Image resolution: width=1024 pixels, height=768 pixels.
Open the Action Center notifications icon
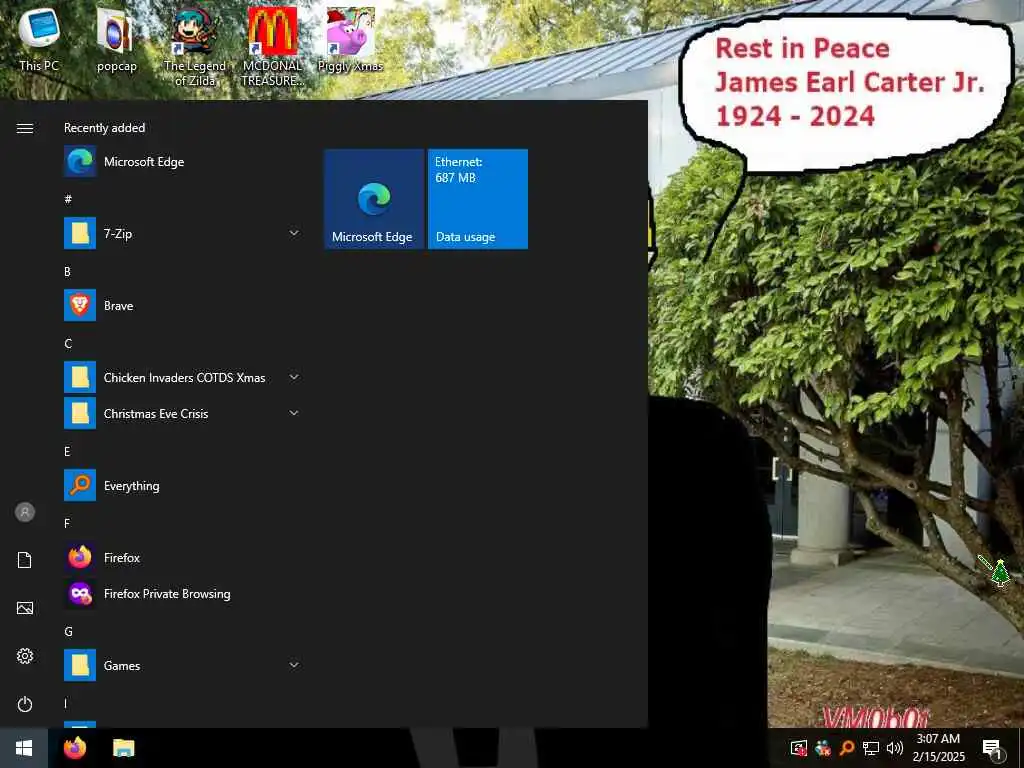tap(992, 749)
